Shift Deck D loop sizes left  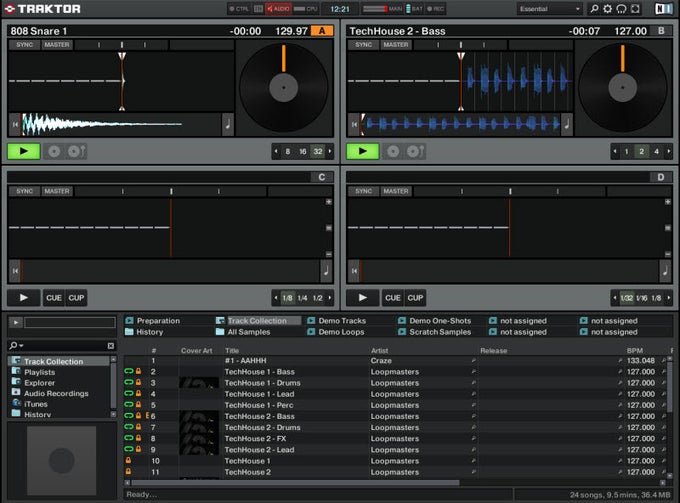tap(615, 298)
